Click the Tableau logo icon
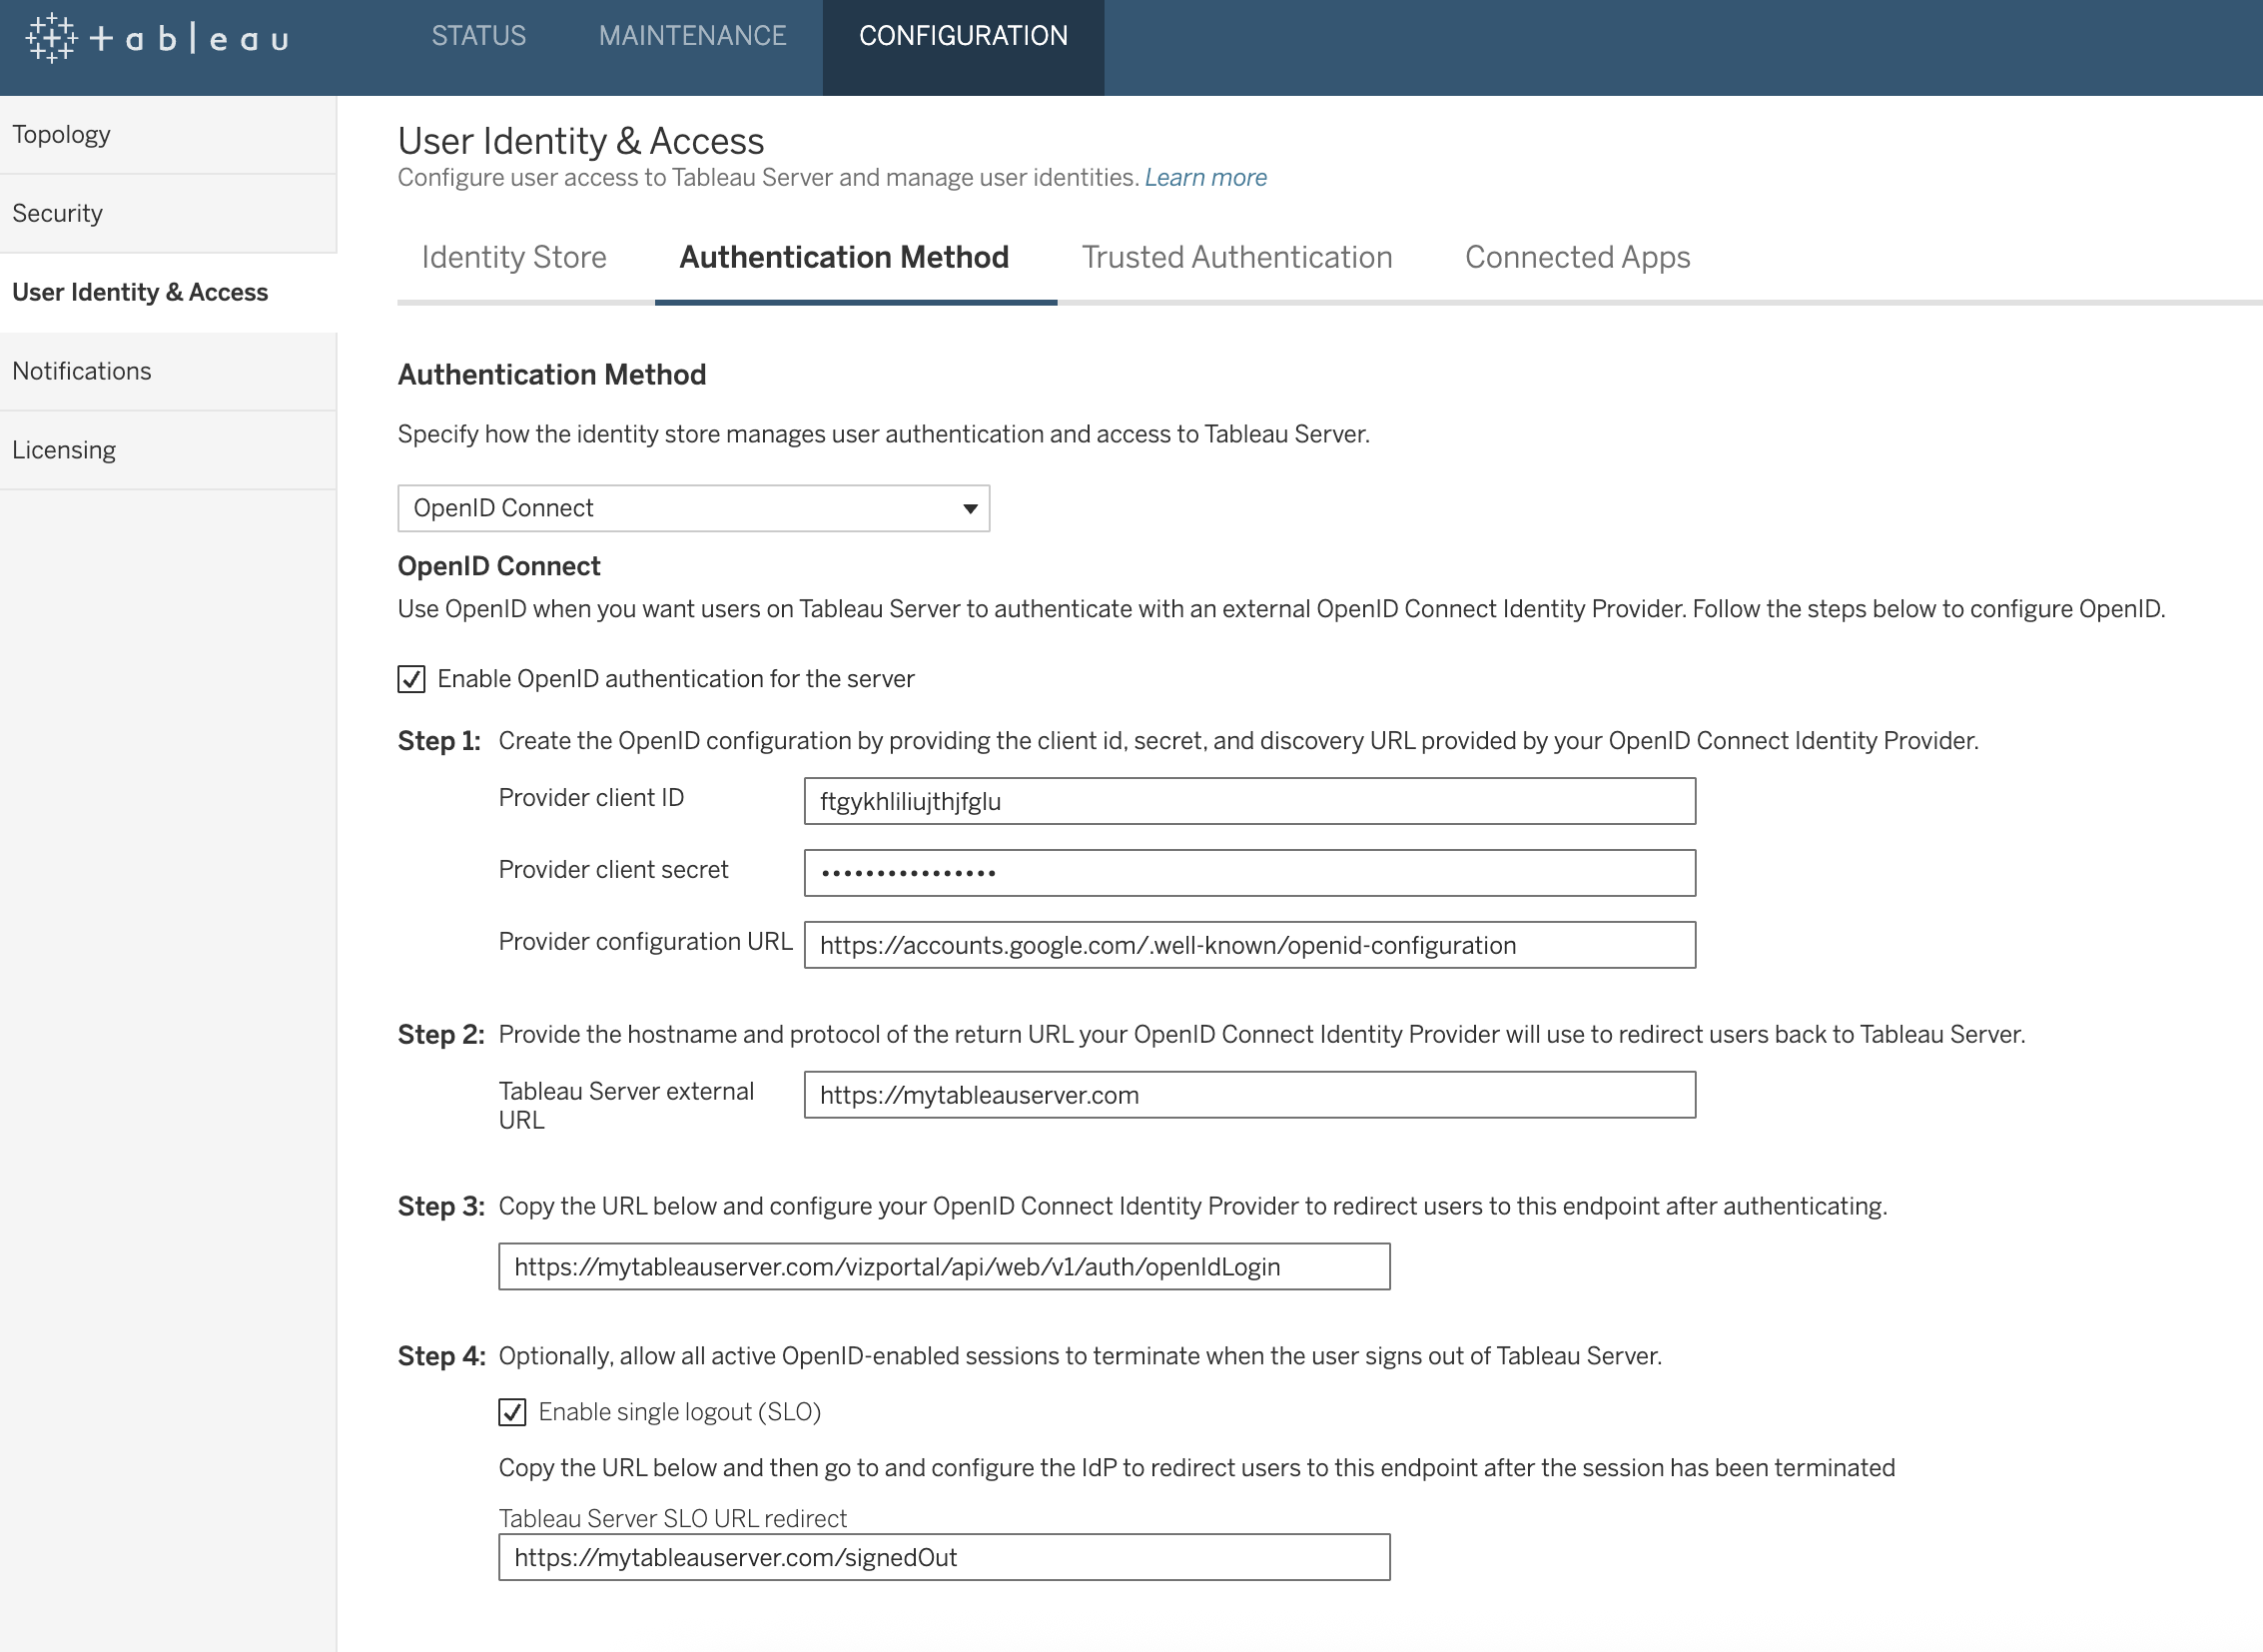The image size is (2263, 1652). (51, 38)
